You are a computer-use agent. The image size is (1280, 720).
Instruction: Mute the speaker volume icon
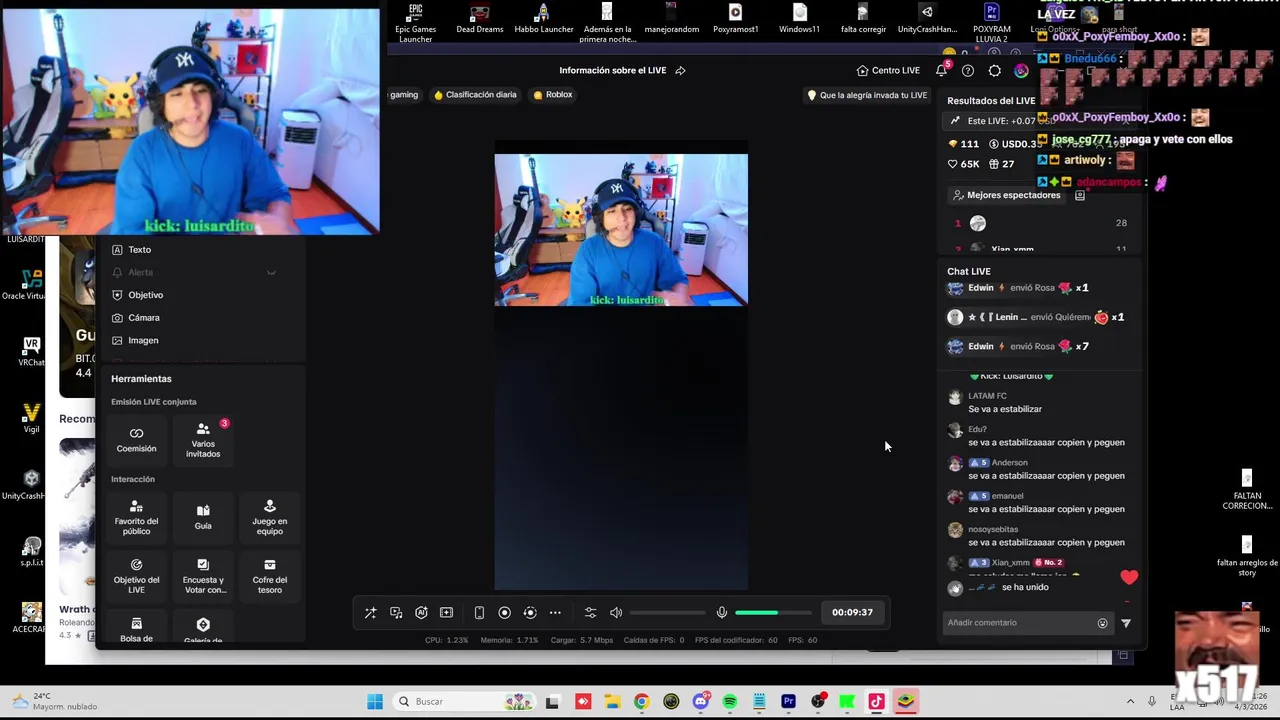pyautogui.click(x=616, y=613)
